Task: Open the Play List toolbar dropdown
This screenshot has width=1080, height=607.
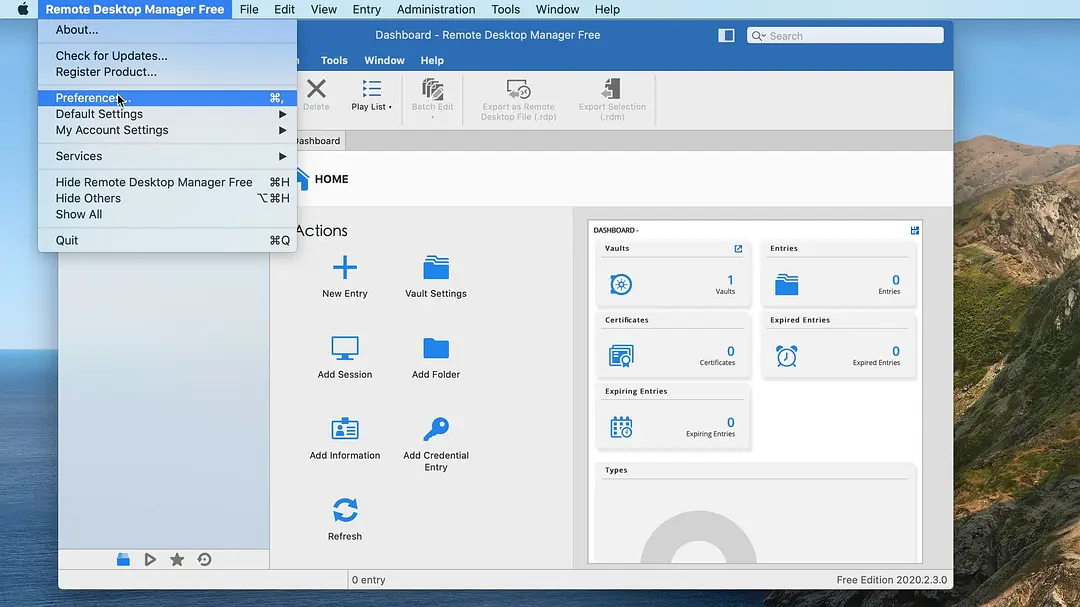Action: pyautogui.click(x=371, y=95)
